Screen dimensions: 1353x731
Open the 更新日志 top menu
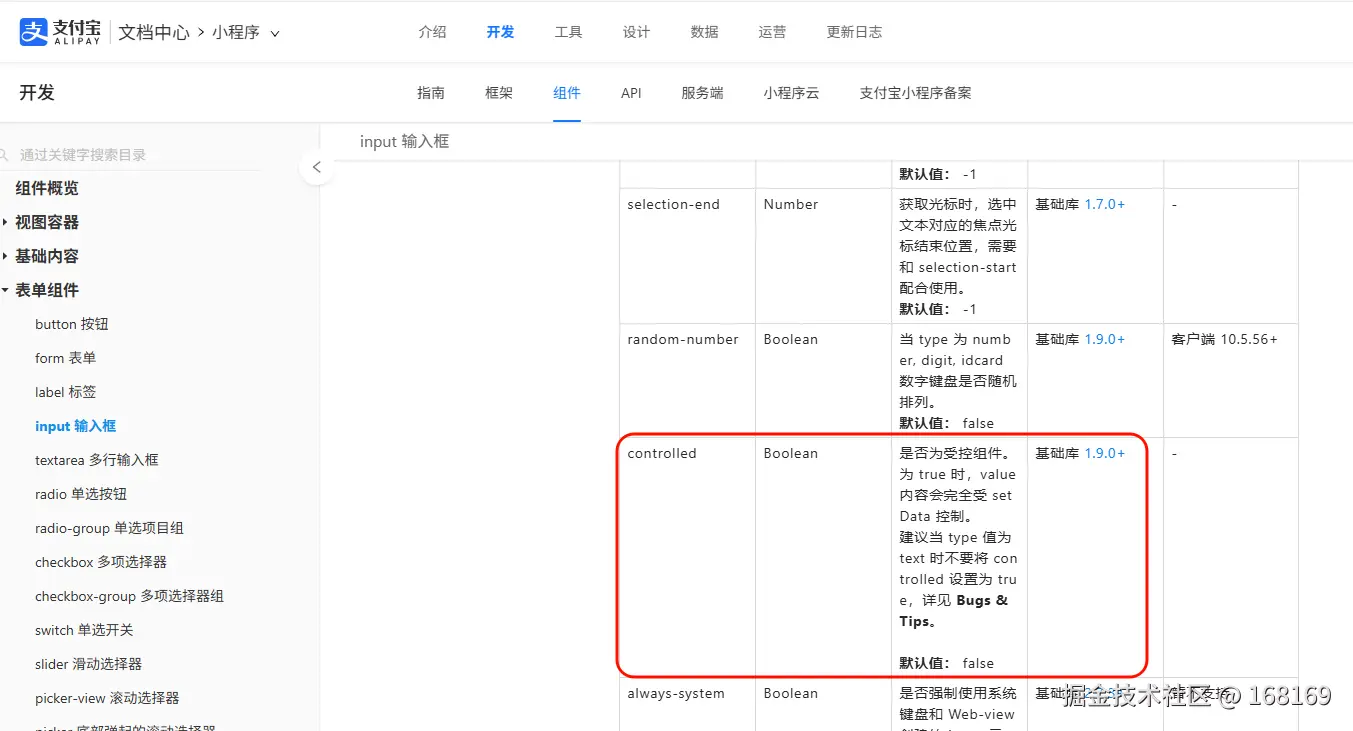tap(854, 32)
